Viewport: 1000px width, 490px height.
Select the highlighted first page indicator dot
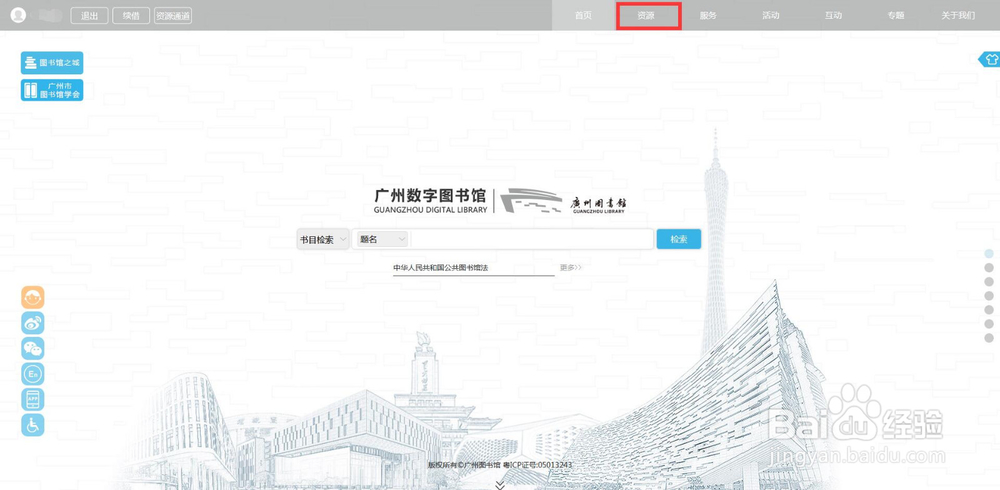(x=989, y=253)
